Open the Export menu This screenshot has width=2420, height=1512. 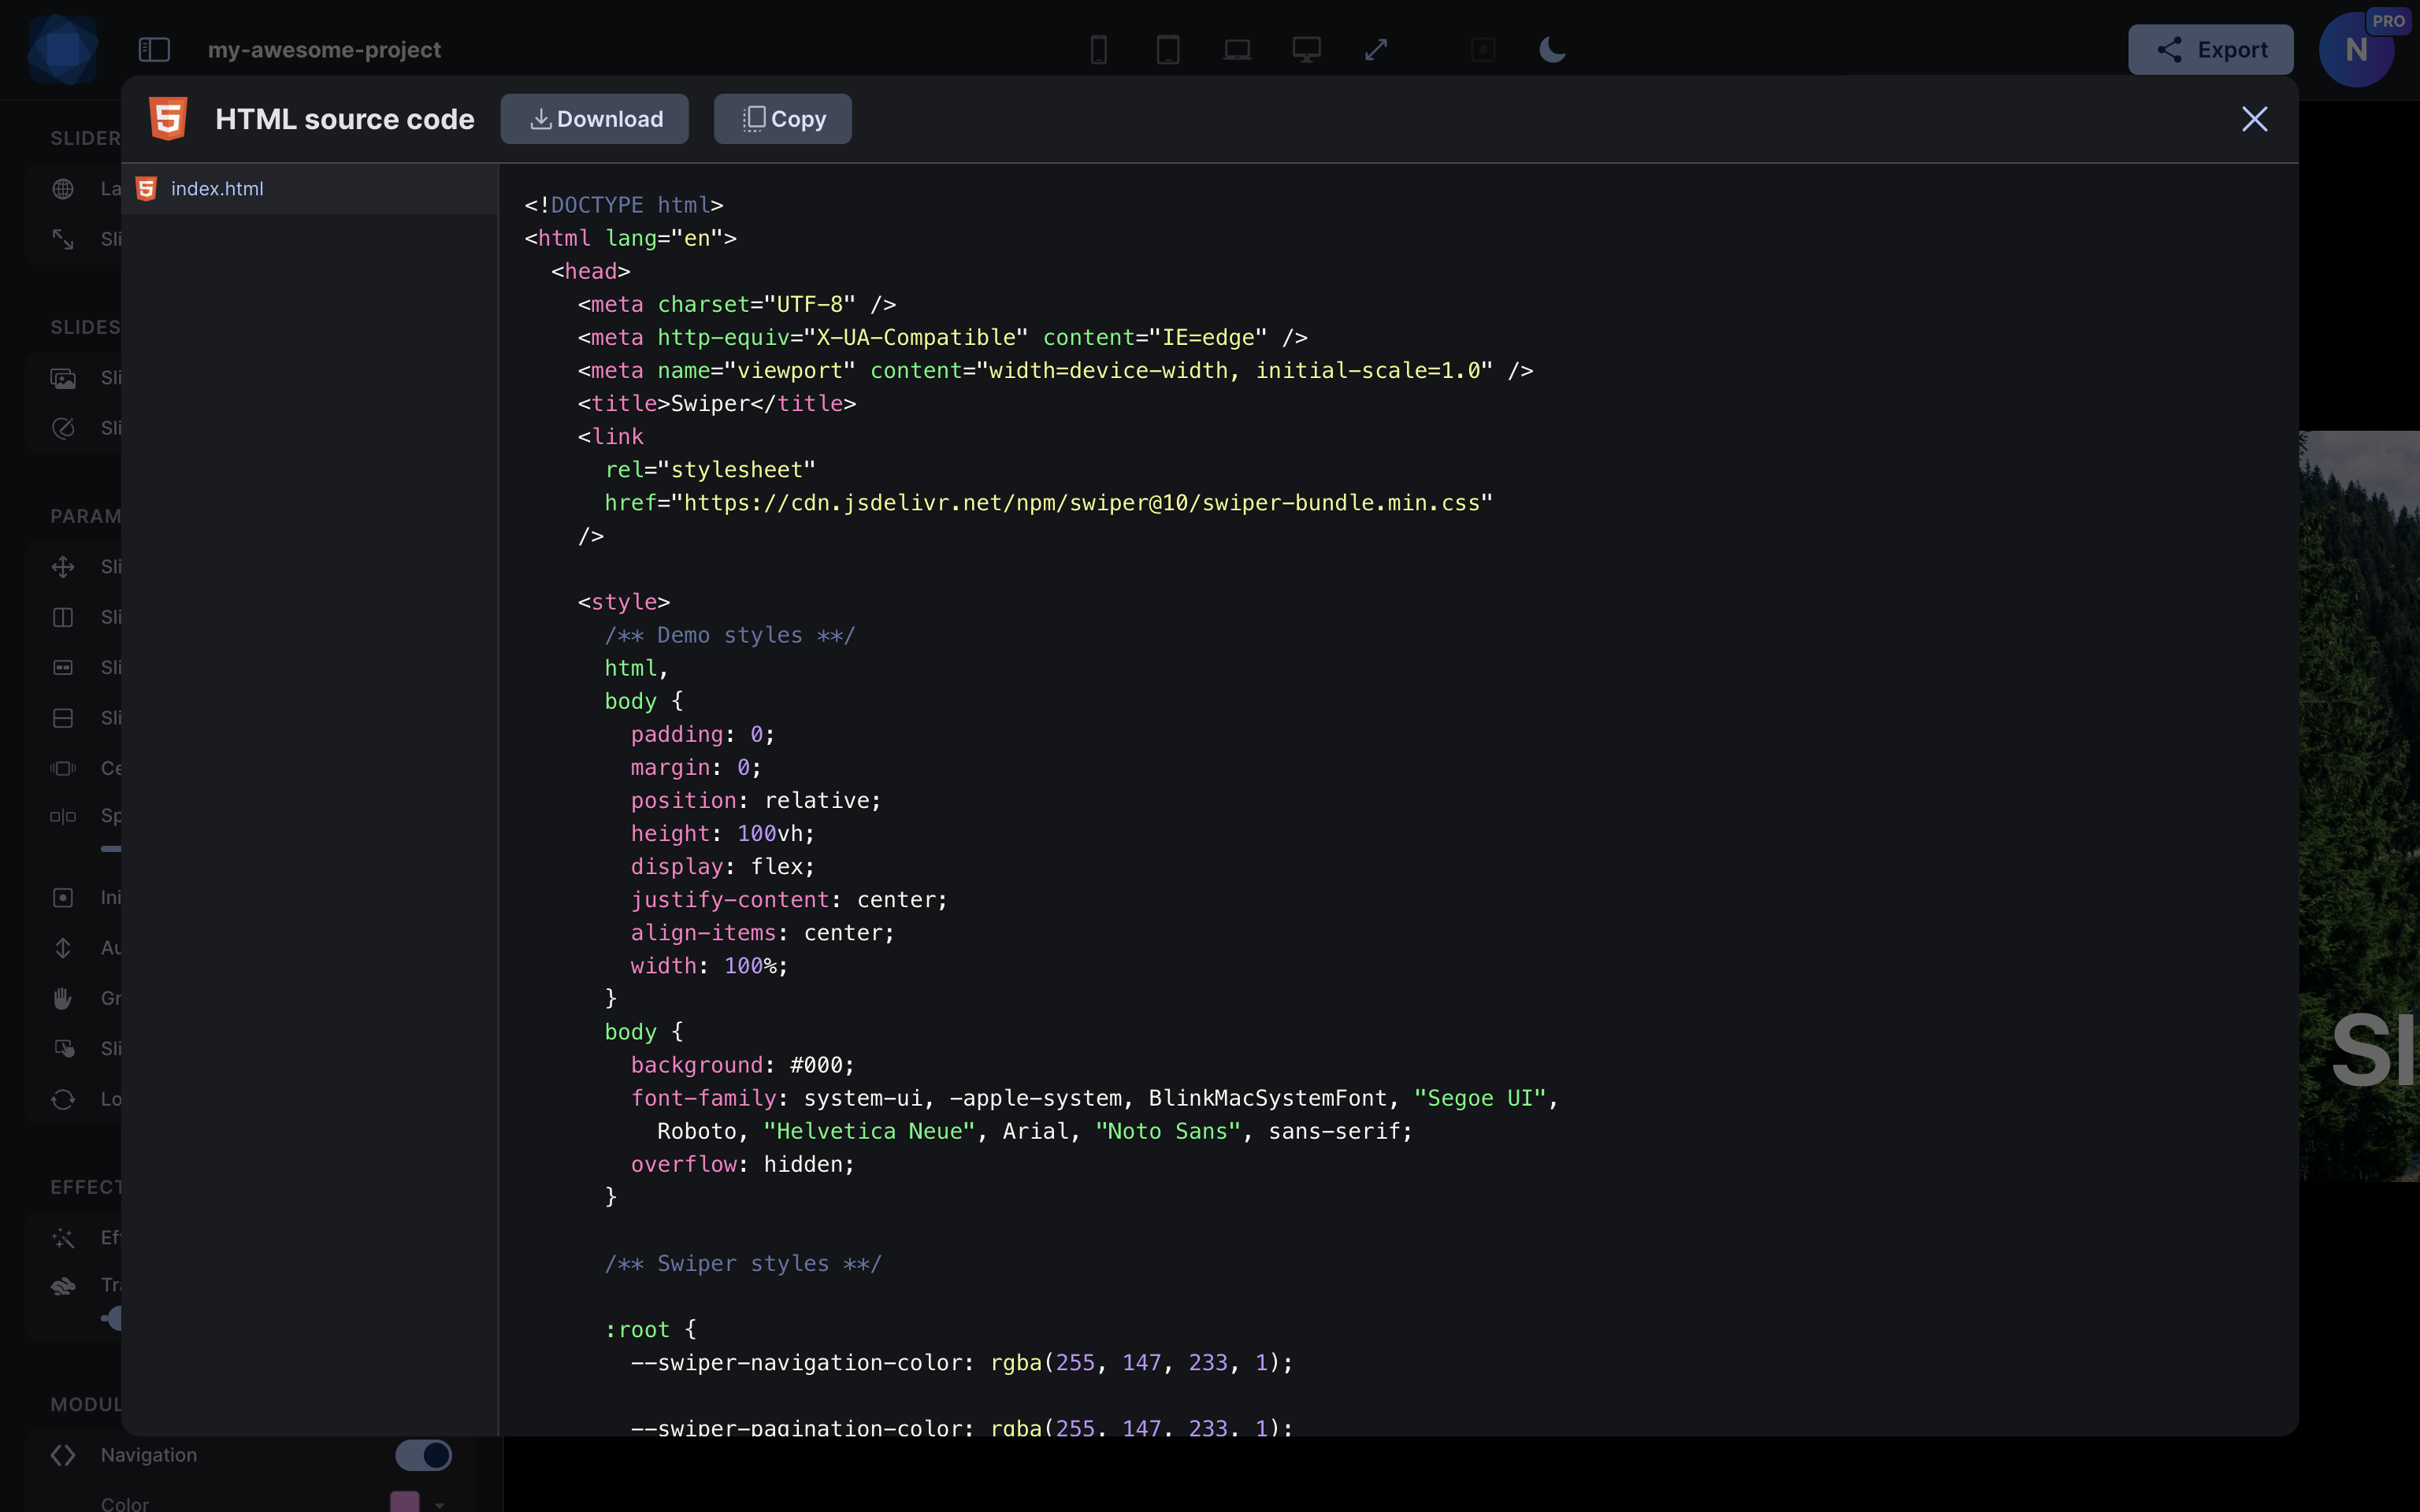pos(2210,49)
